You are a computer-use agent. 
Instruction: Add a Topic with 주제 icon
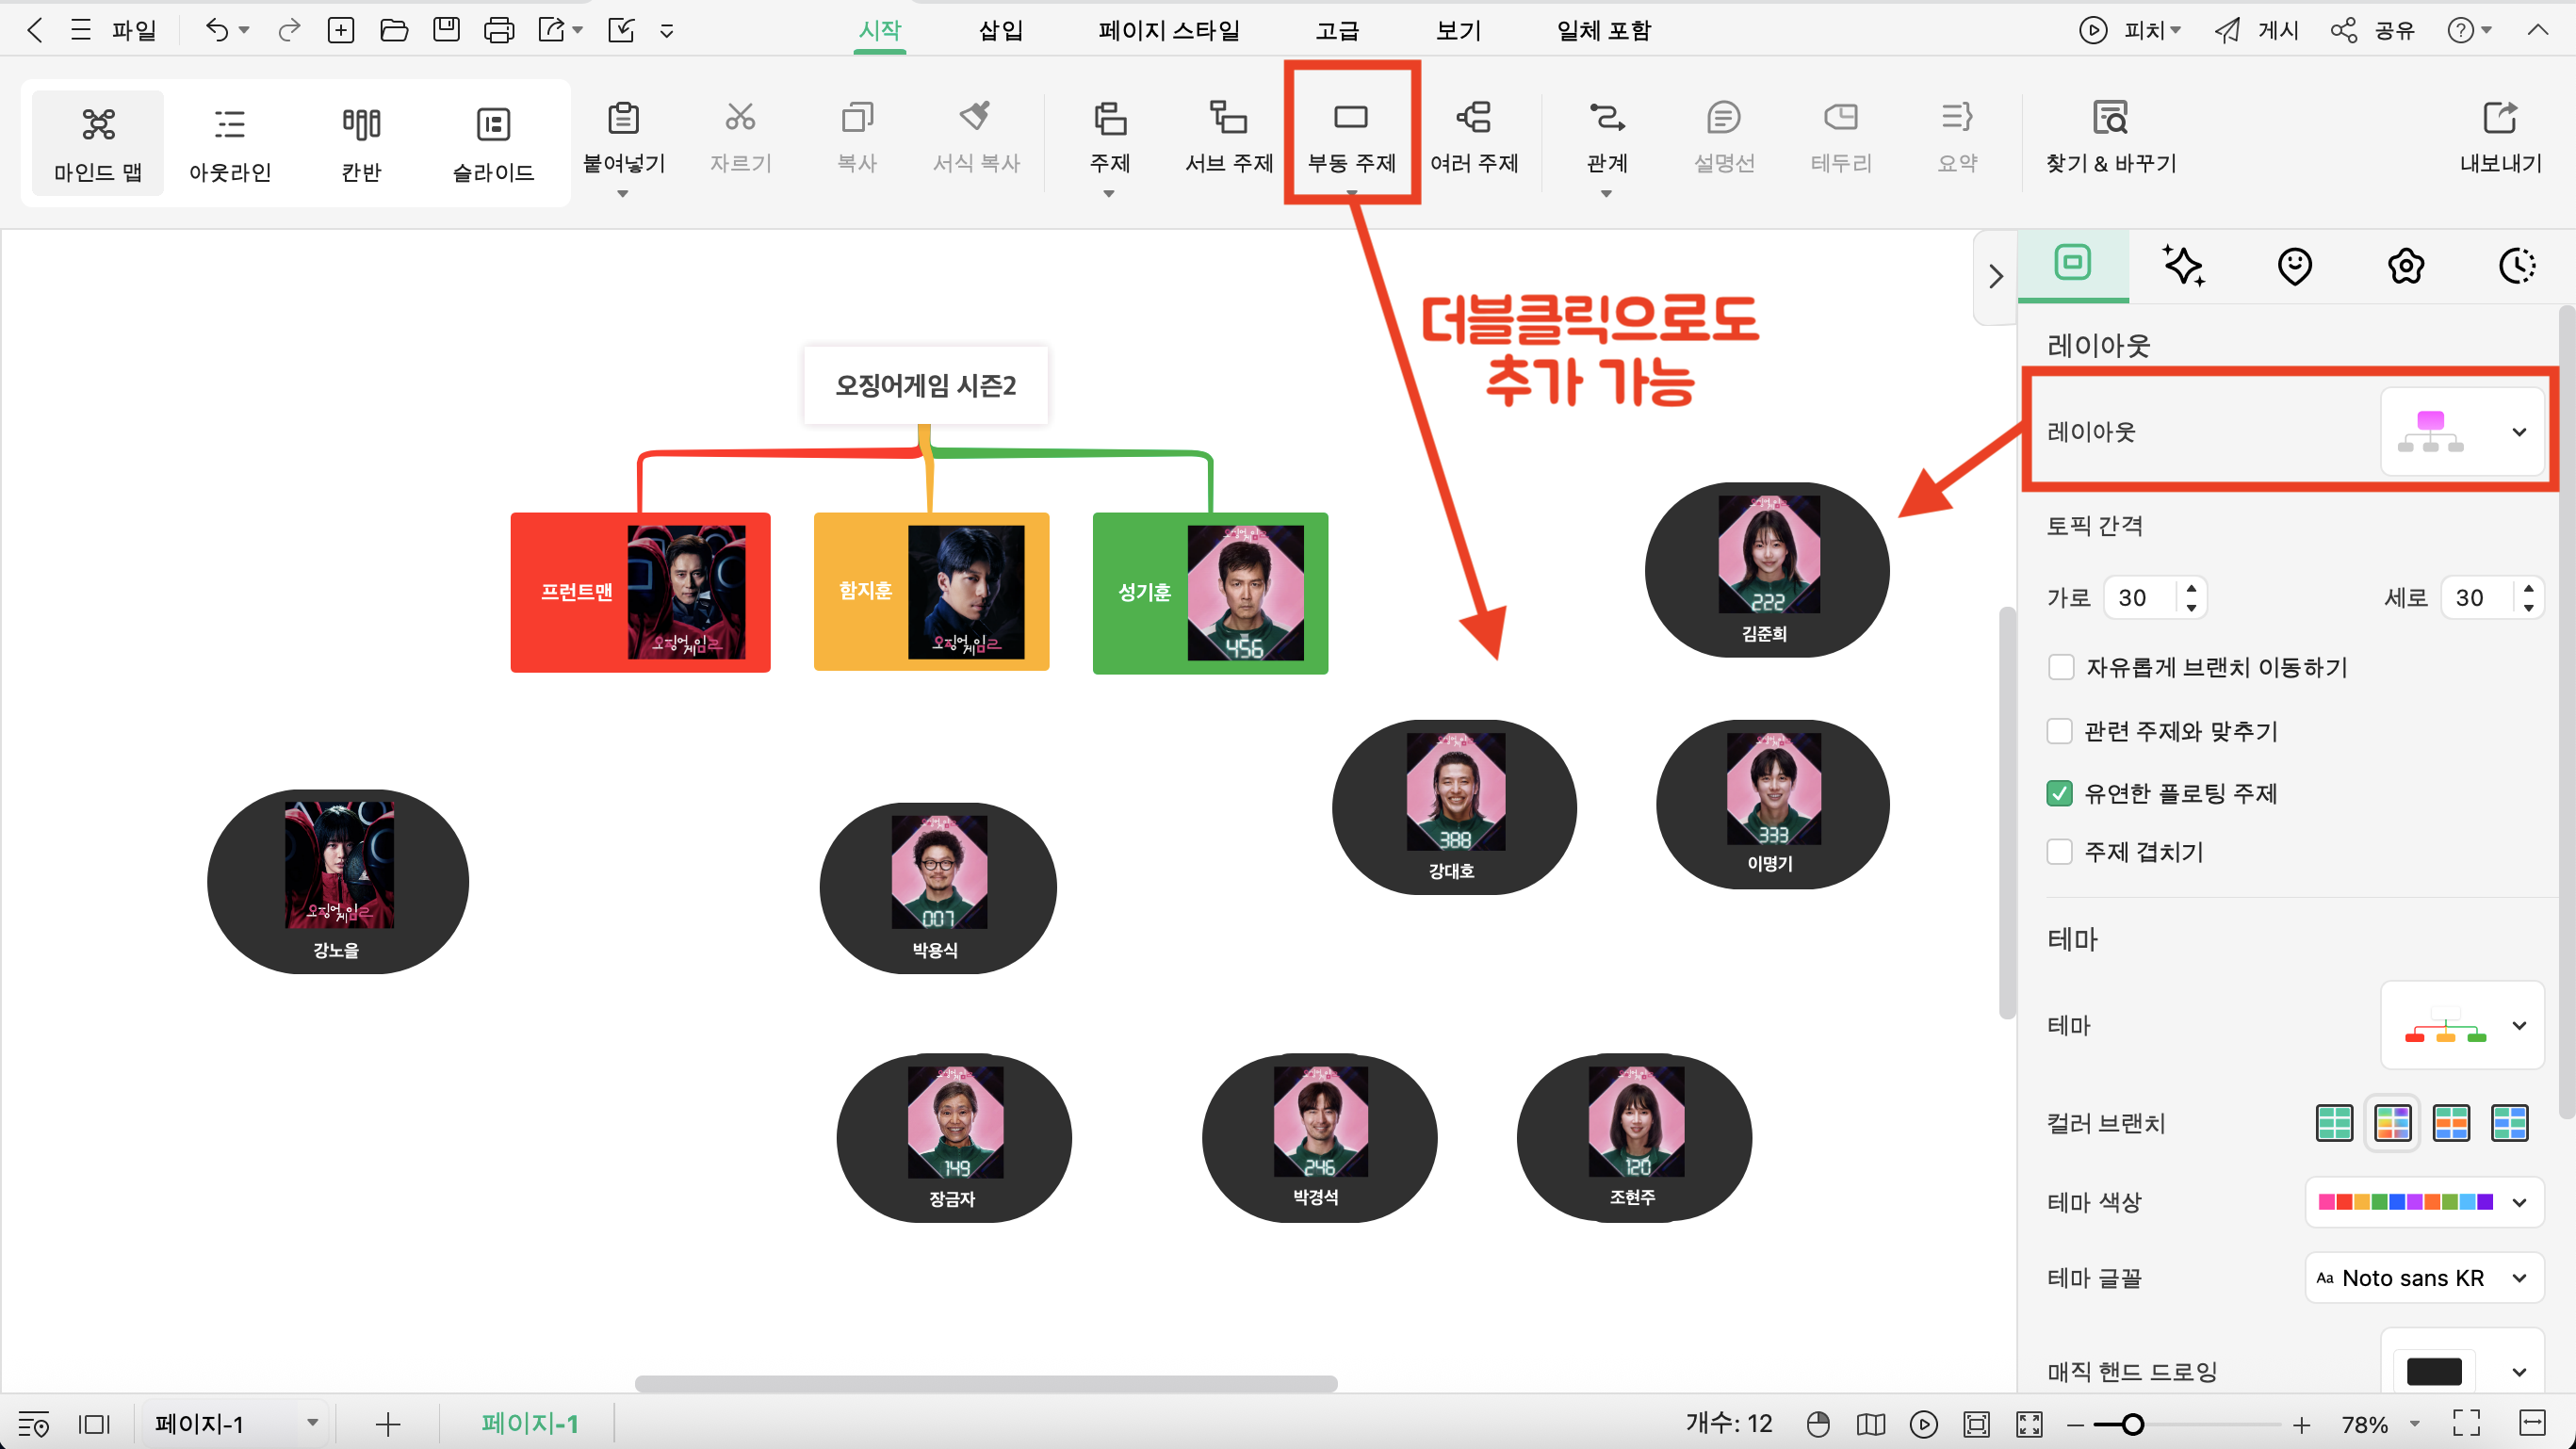[x=1110, y=119]
